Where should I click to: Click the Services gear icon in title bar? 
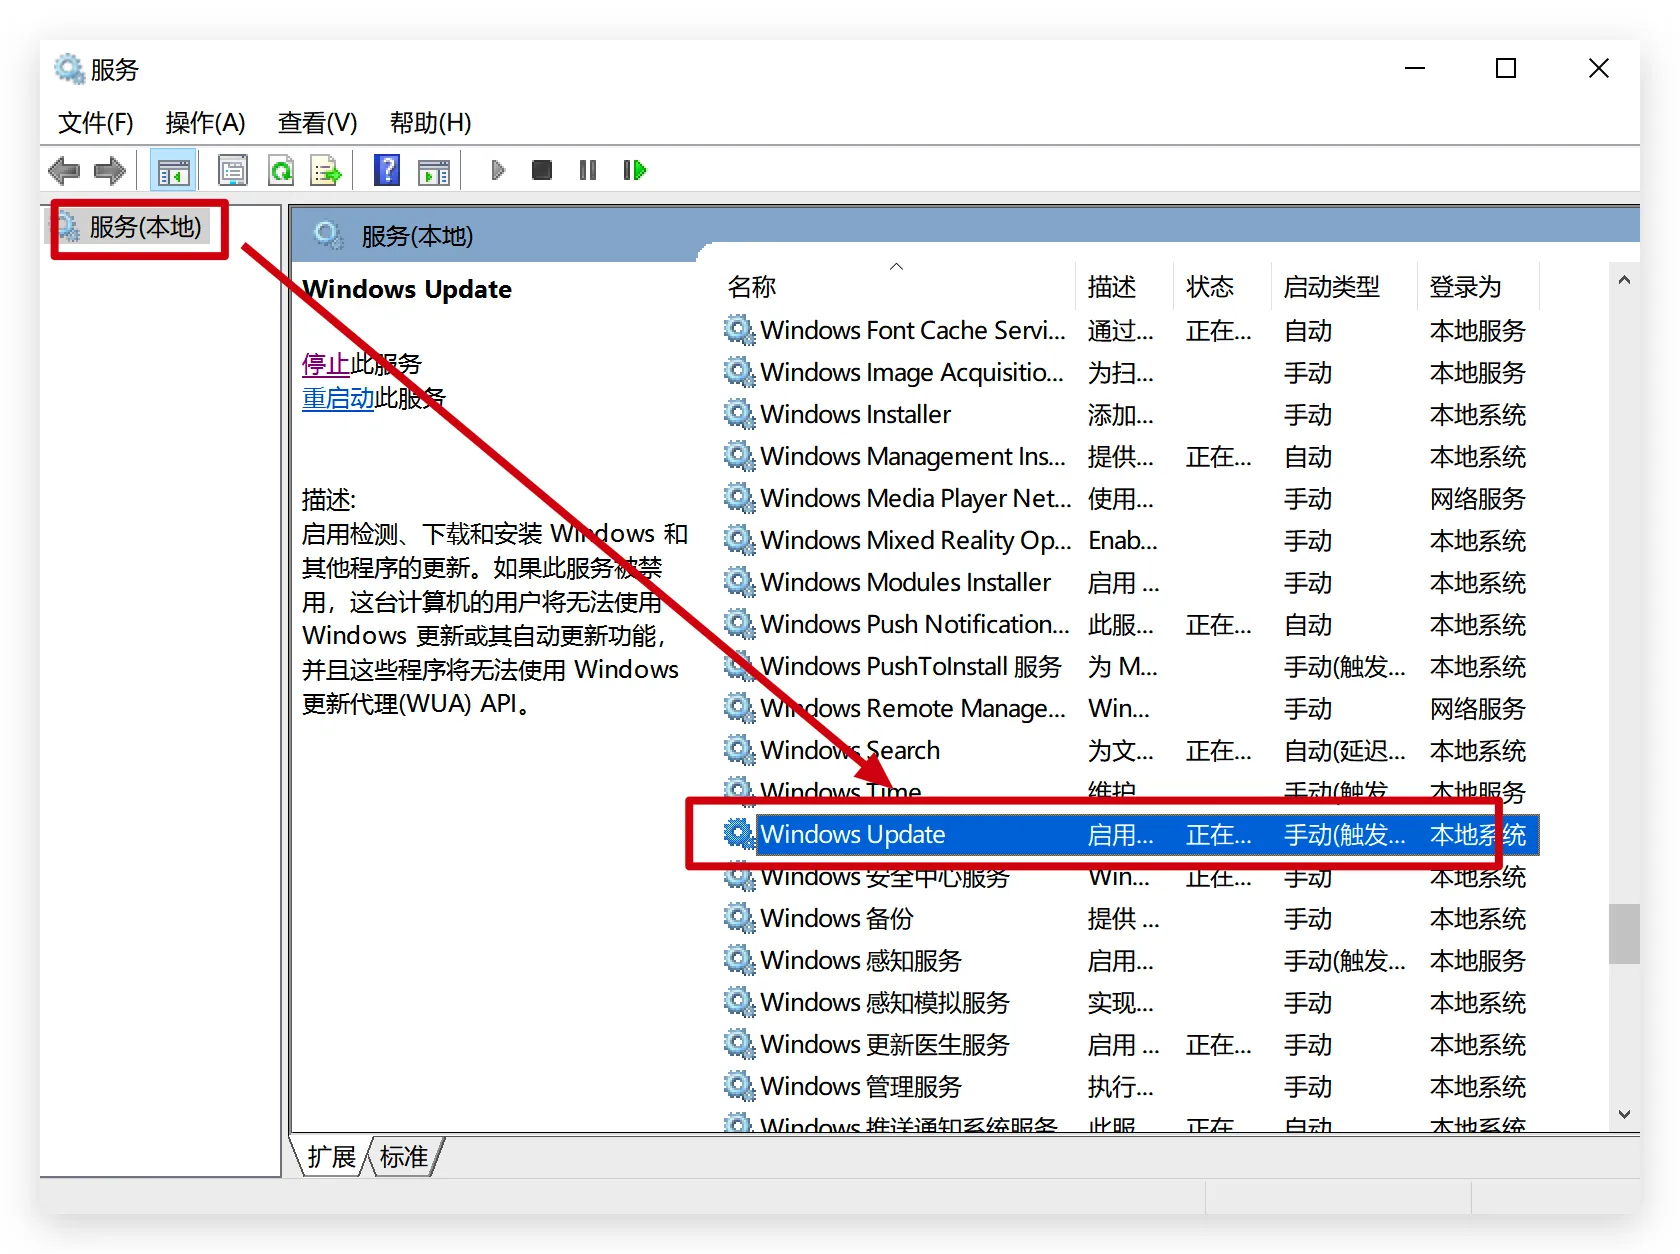click(69, 69)
